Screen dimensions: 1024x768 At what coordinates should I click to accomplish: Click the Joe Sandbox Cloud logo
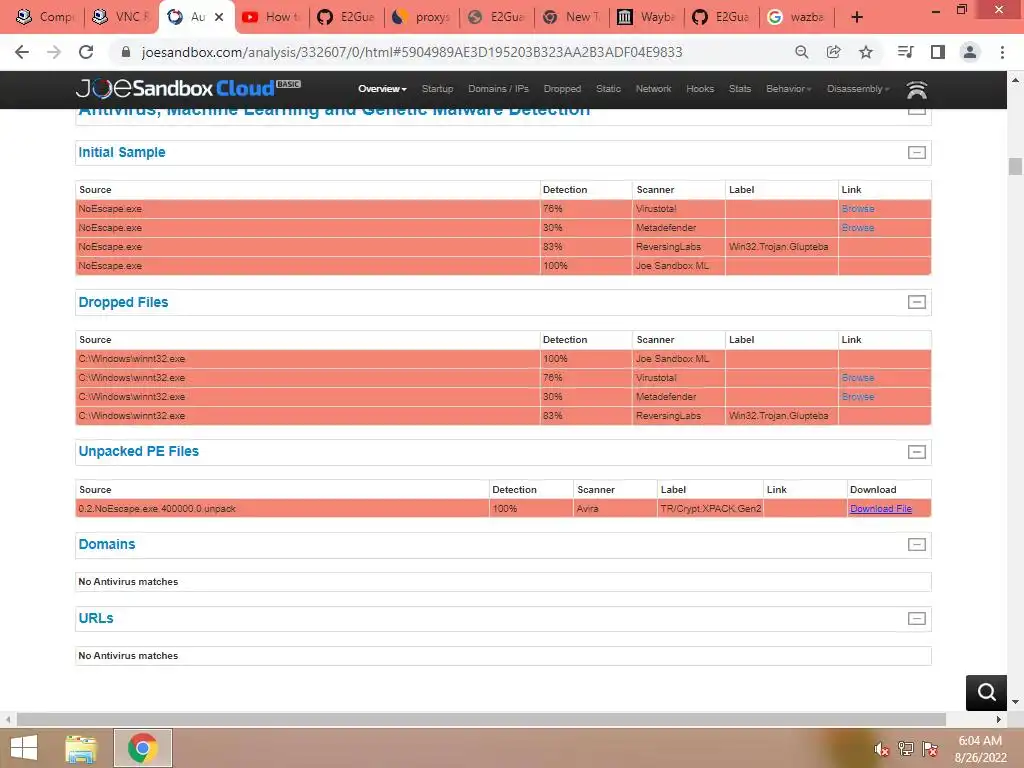coord(188,88)
